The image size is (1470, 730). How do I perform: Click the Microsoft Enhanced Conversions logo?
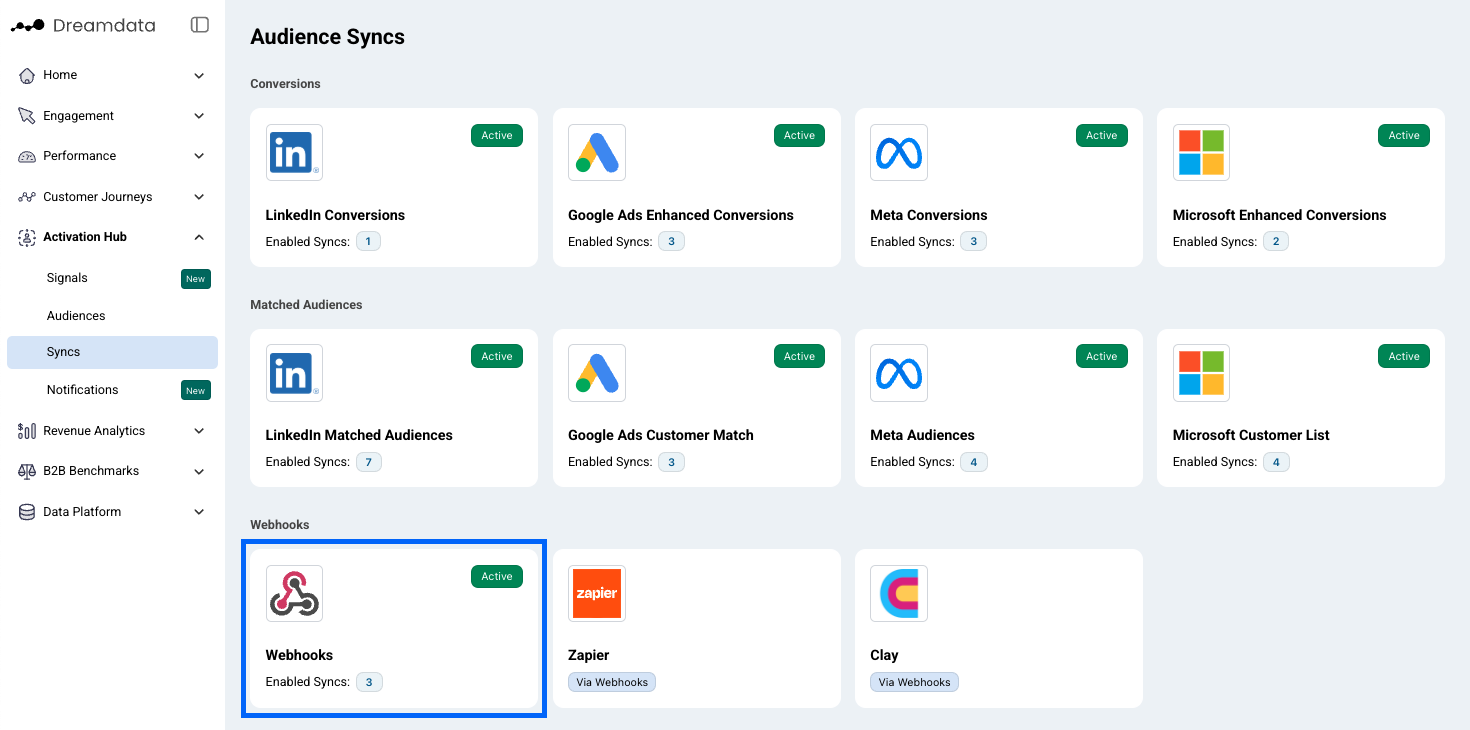coord(1201,152)
